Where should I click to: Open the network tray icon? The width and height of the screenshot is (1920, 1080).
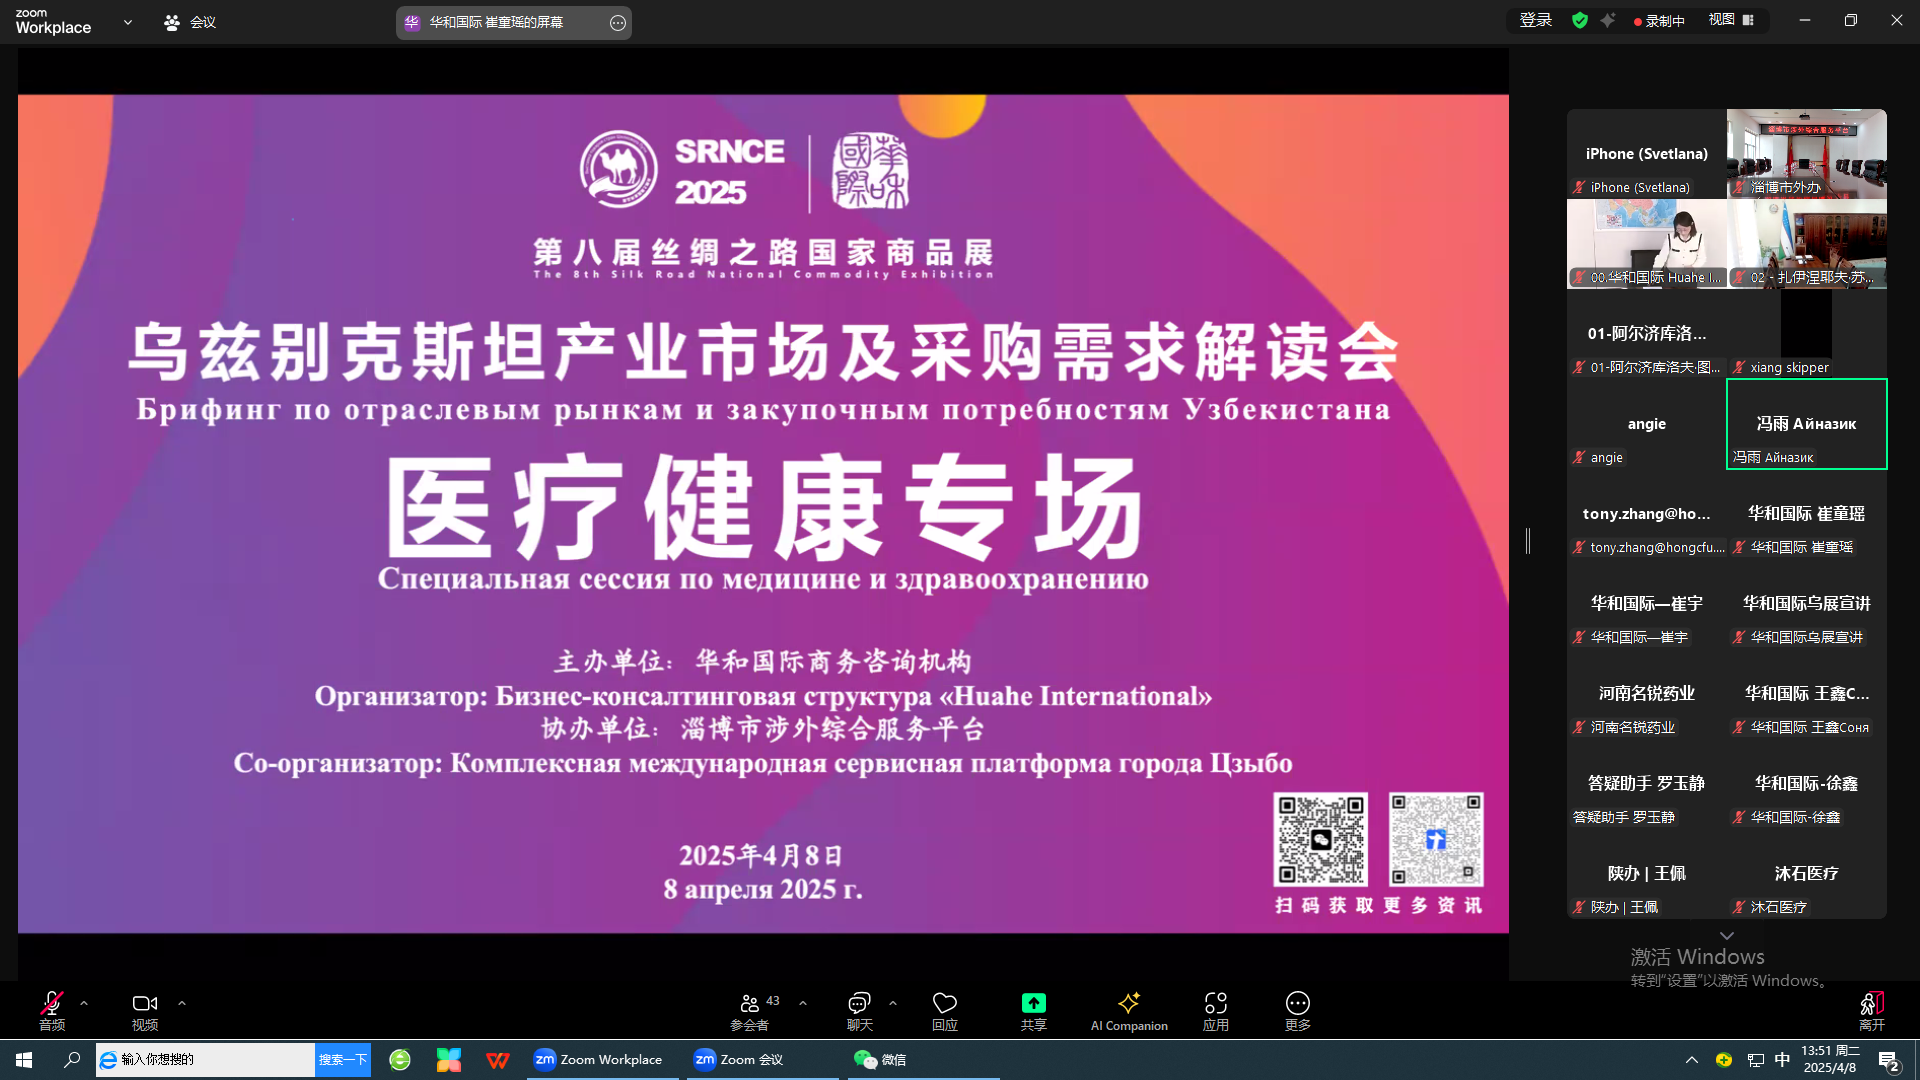click(1755, 1060)
